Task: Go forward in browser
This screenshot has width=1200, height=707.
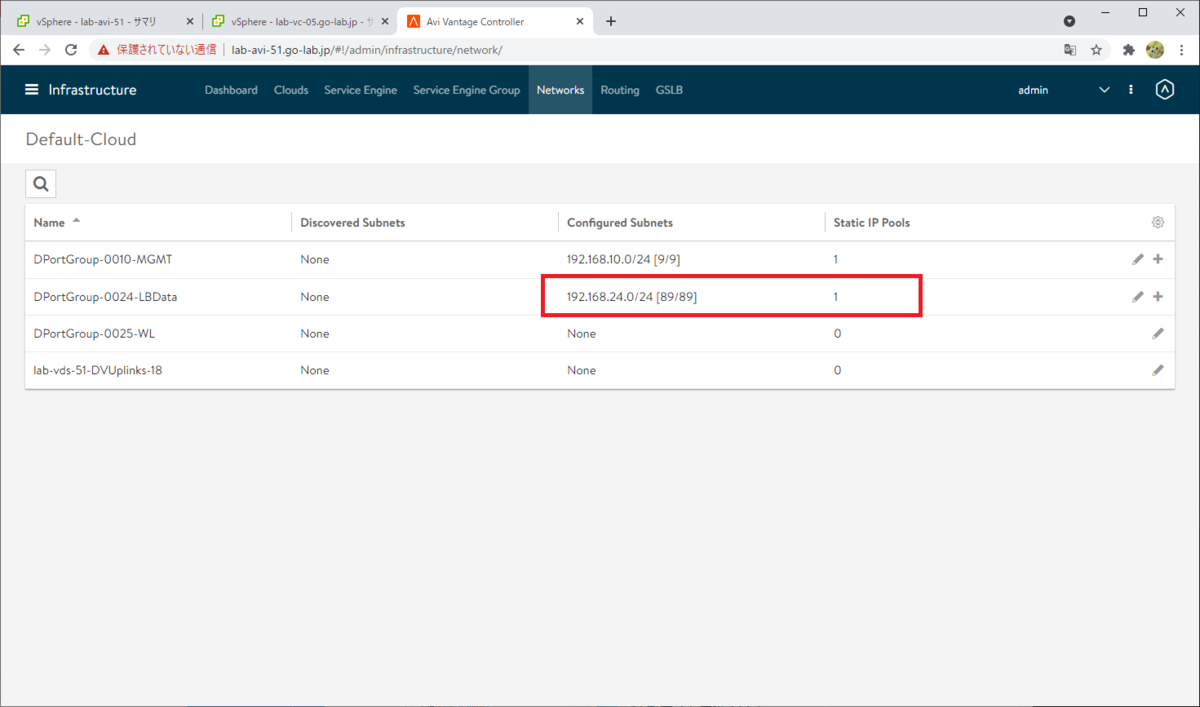Action: (x=44, y=49)
